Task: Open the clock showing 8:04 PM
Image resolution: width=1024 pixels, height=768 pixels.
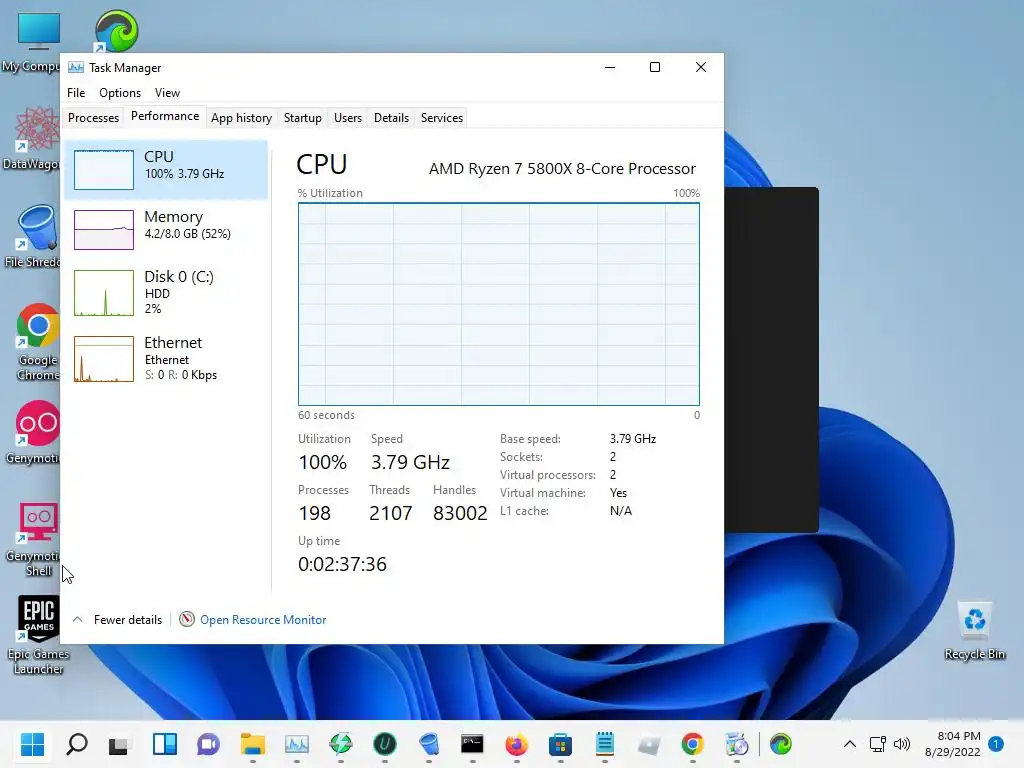Action: point(953,744)
